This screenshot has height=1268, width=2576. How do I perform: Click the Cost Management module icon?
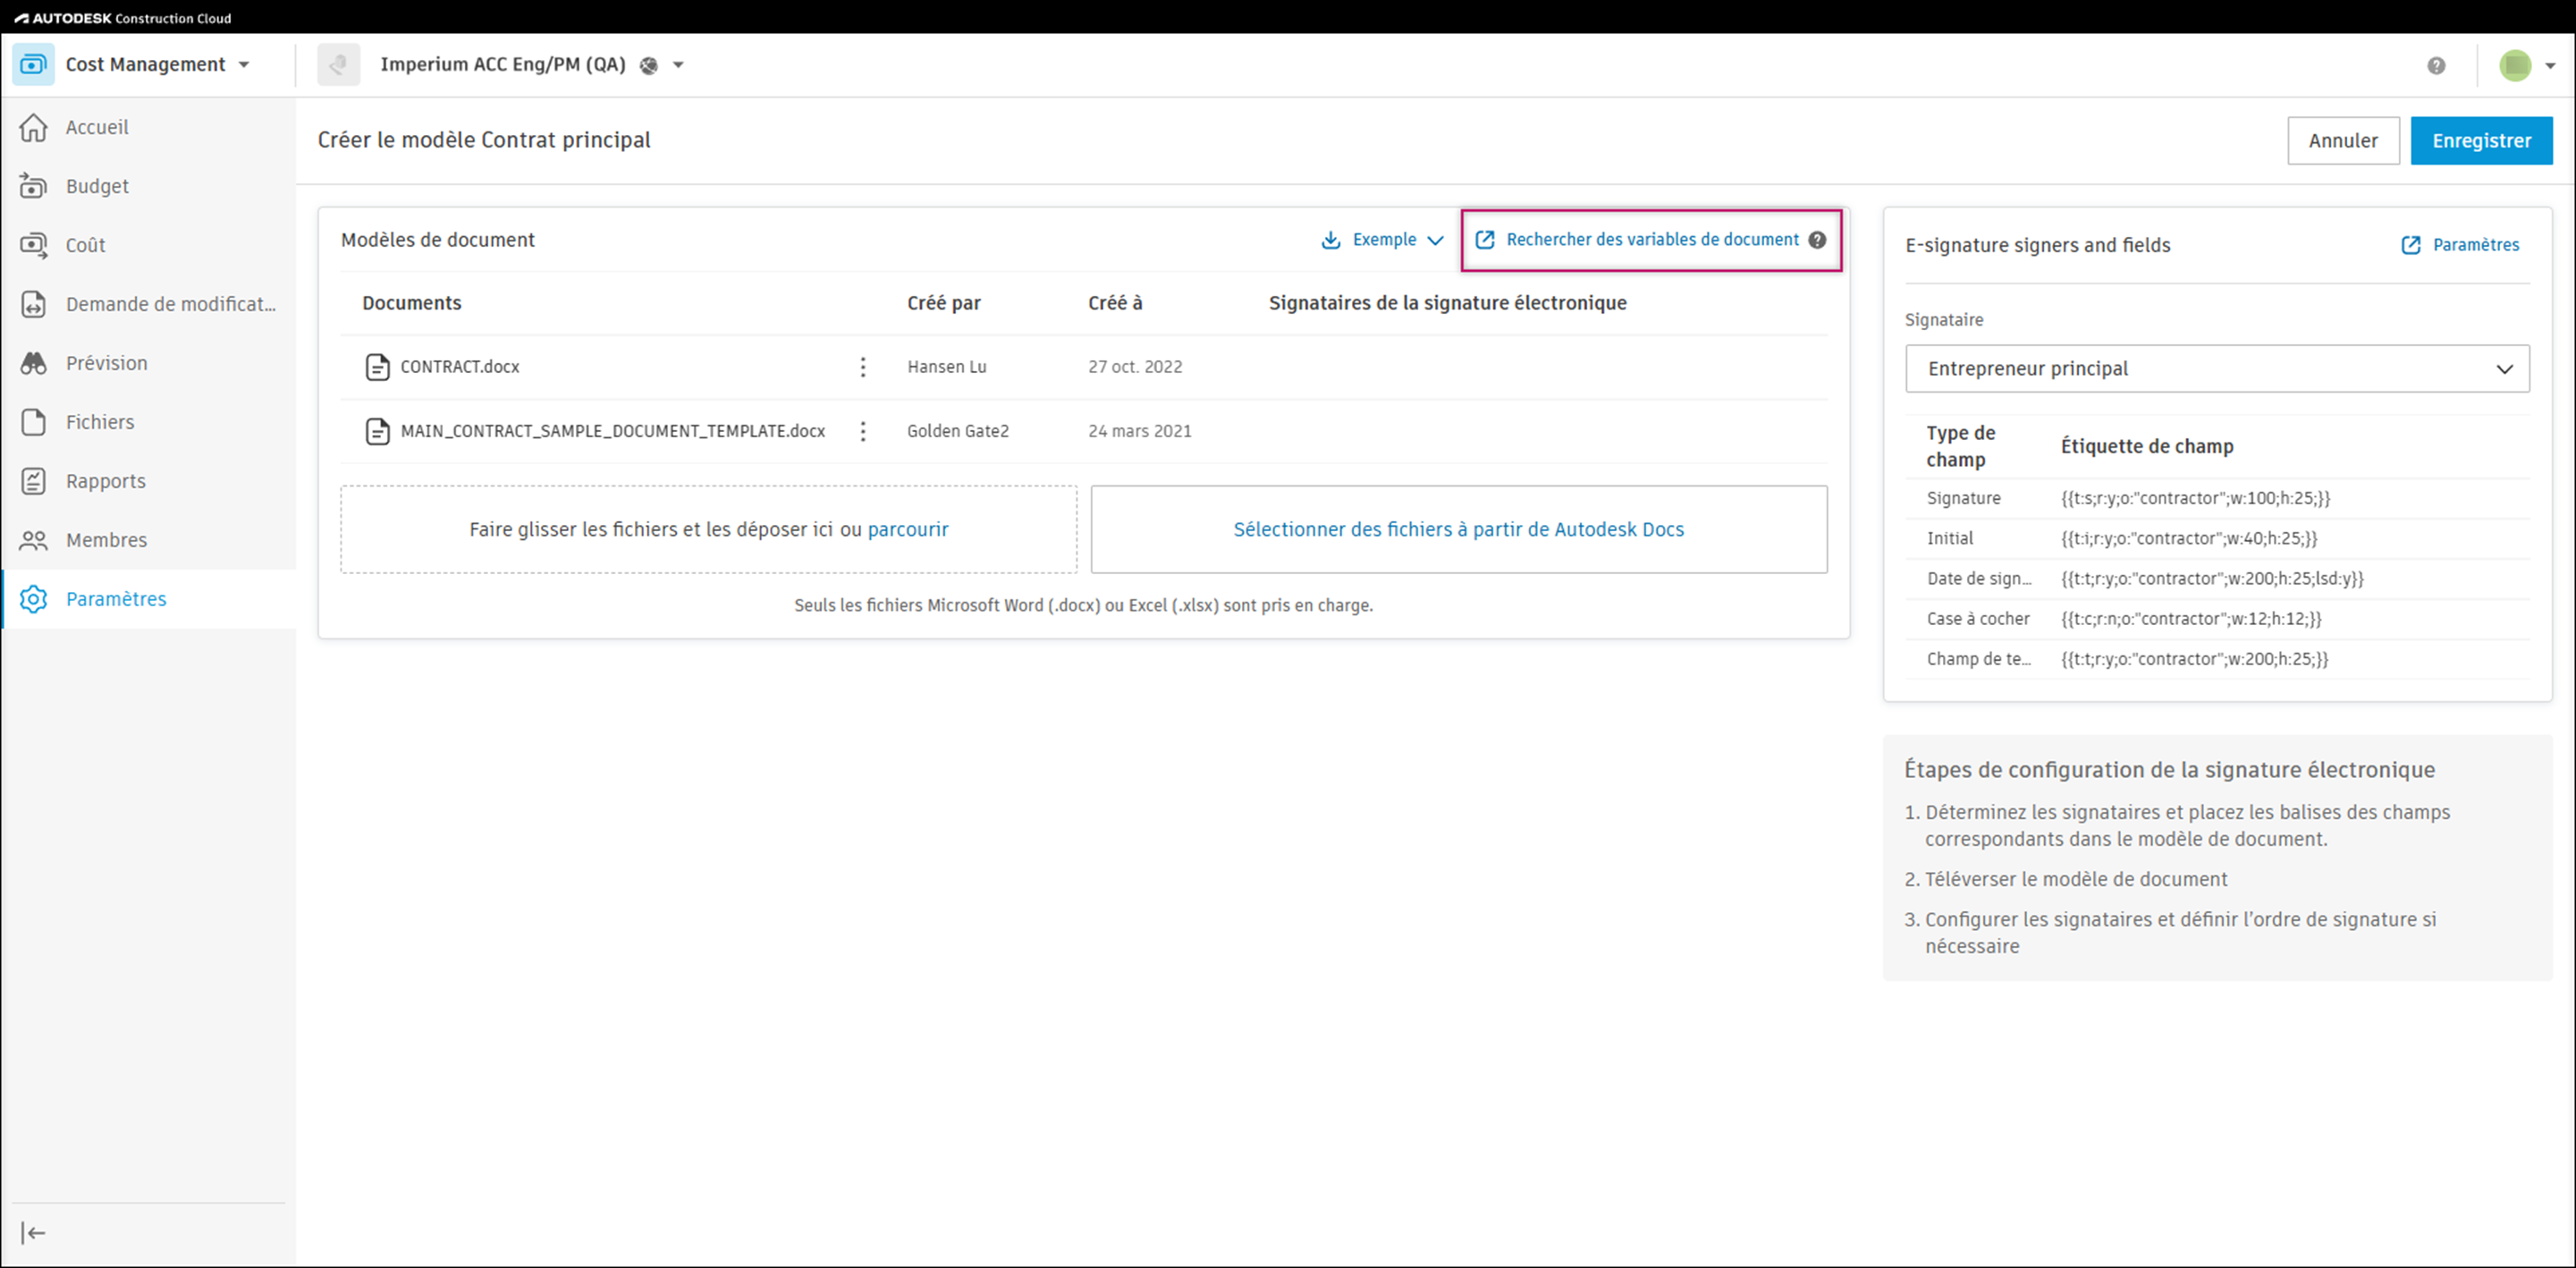click(33, 65)
